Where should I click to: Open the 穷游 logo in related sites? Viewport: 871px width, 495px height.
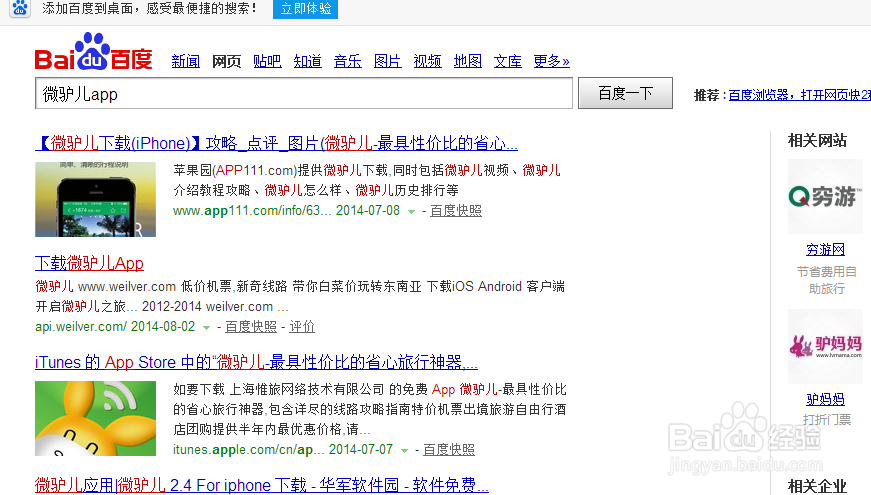coord(825,196)
